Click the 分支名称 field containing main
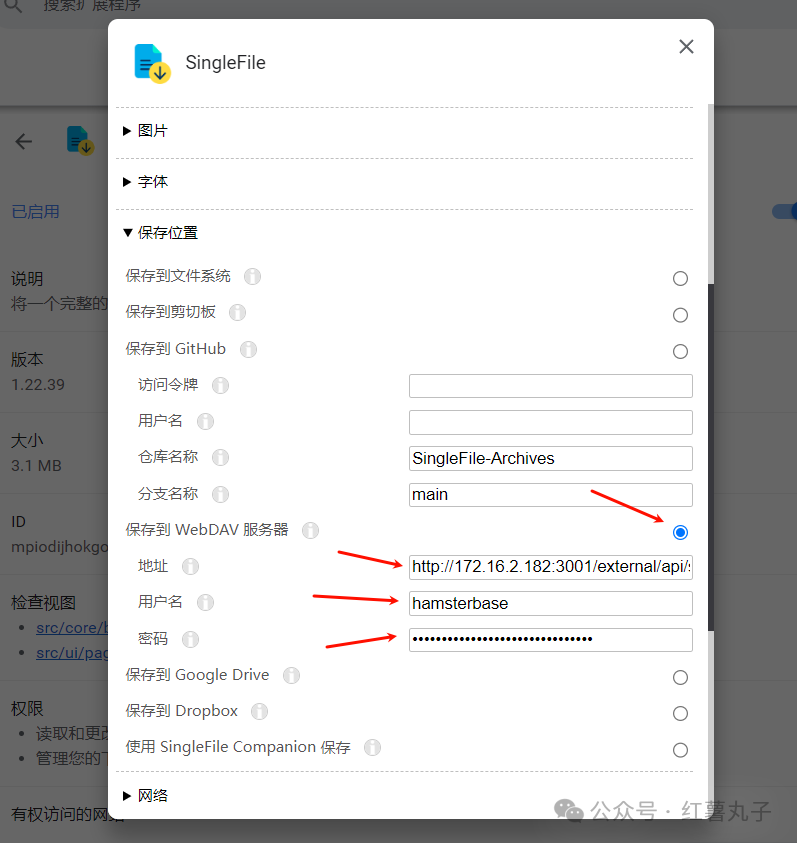797x843 pixels. click(x=550, y=495)
